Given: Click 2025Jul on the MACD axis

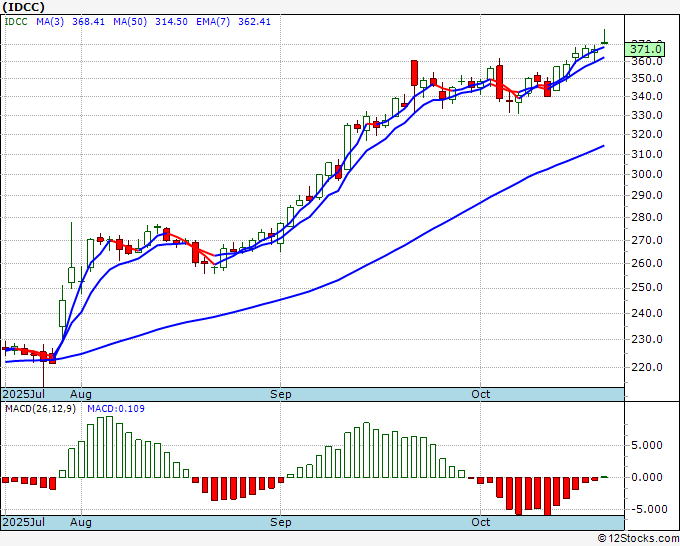Looking at the screenshot, I should (x=24, y=522).
